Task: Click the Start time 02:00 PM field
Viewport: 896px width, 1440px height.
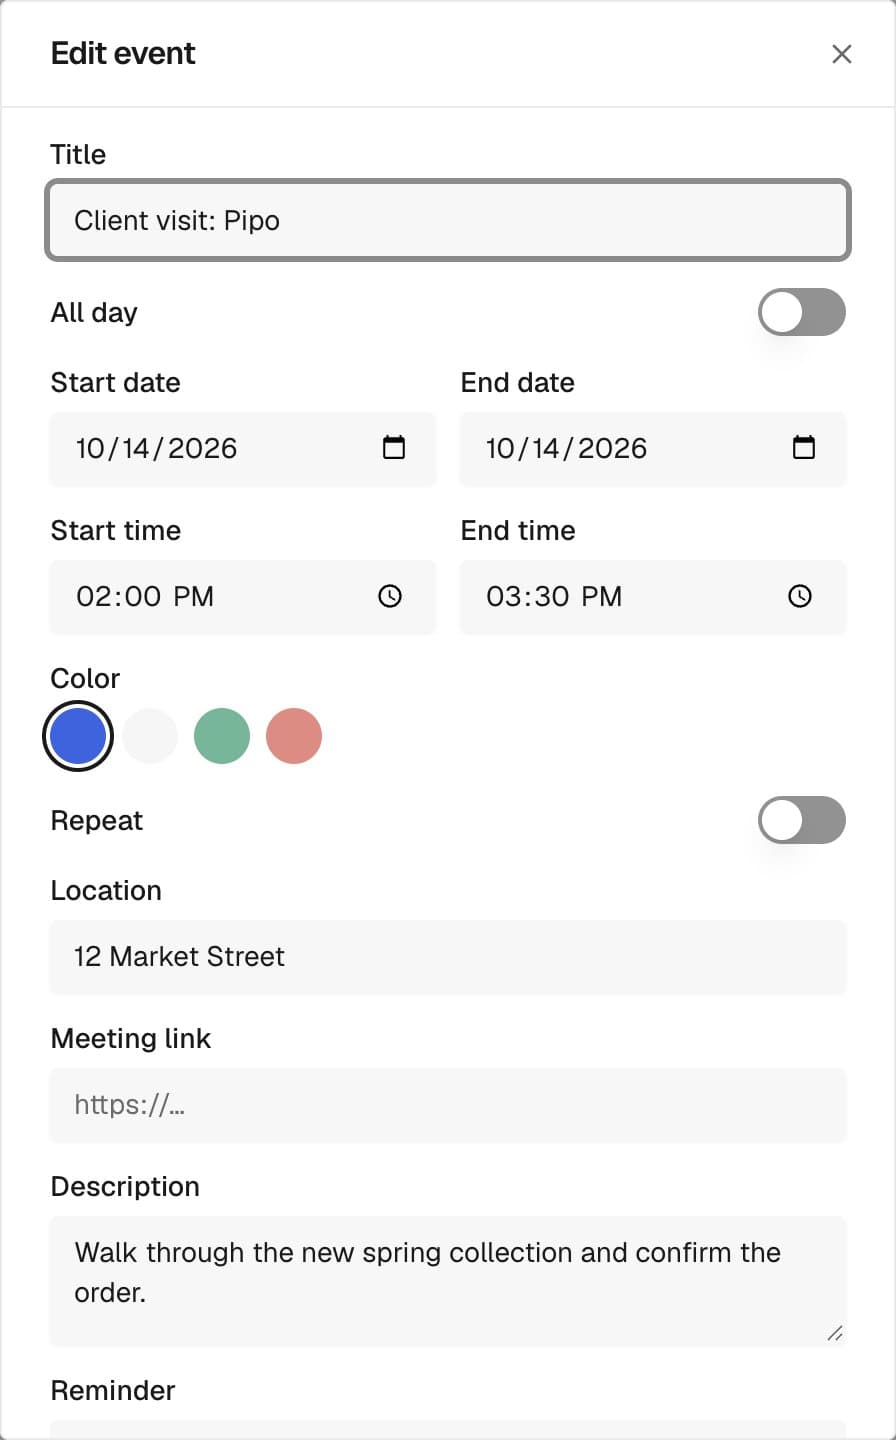Action: [243, 597]
